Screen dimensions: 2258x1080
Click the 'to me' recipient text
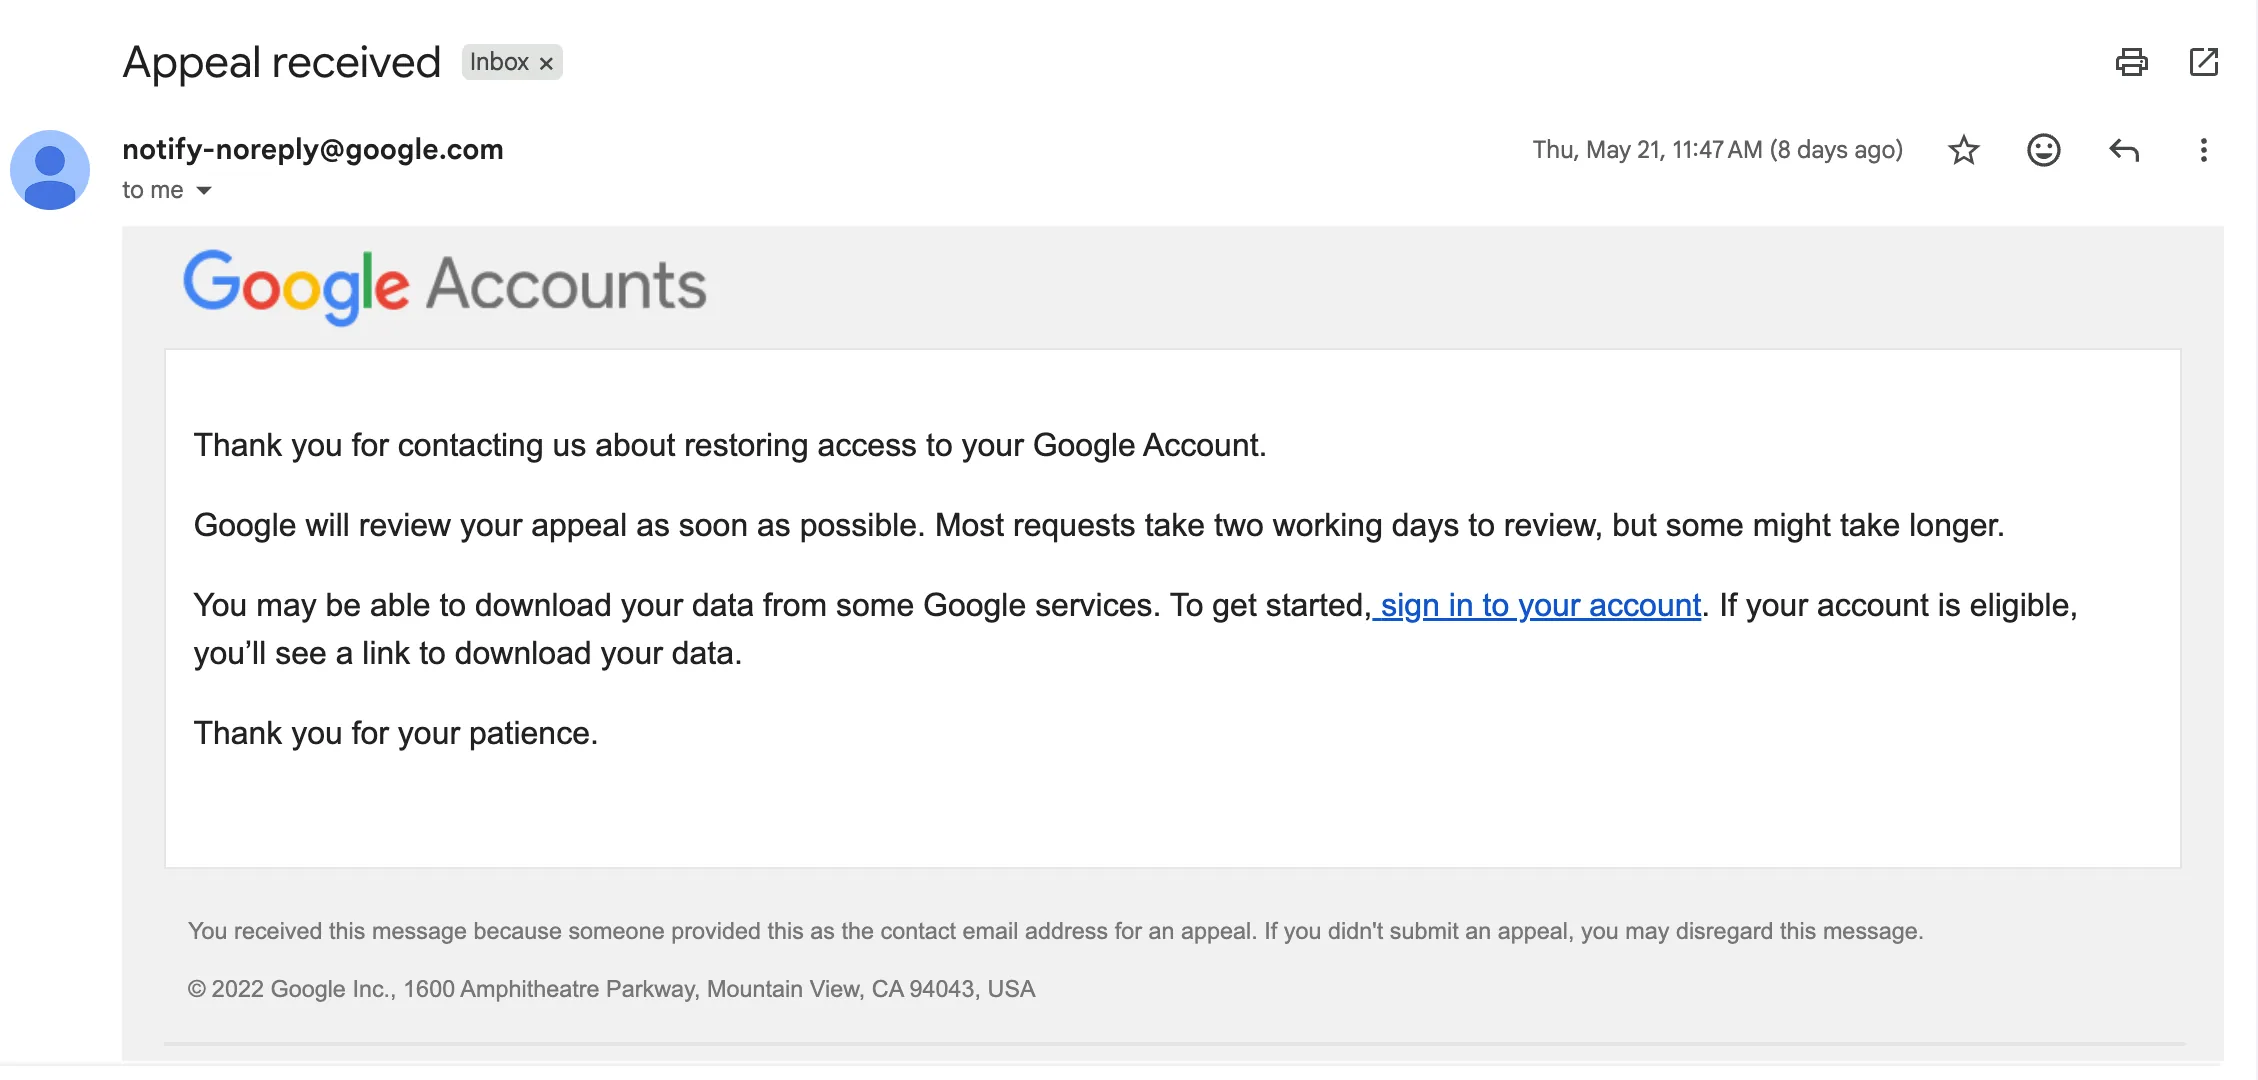pos(153,190)
